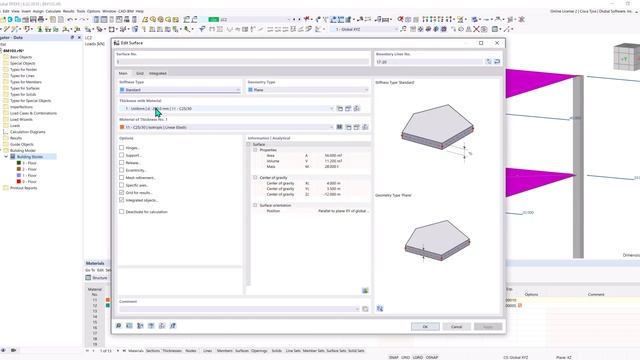
Task: Open the material library book icon
Action: 340,127
